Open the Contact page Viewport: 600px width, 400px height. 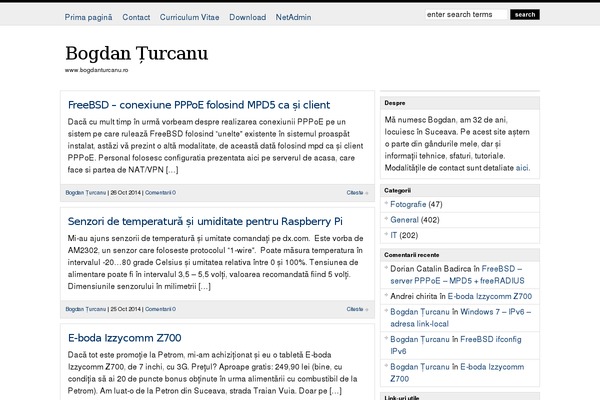136,17
